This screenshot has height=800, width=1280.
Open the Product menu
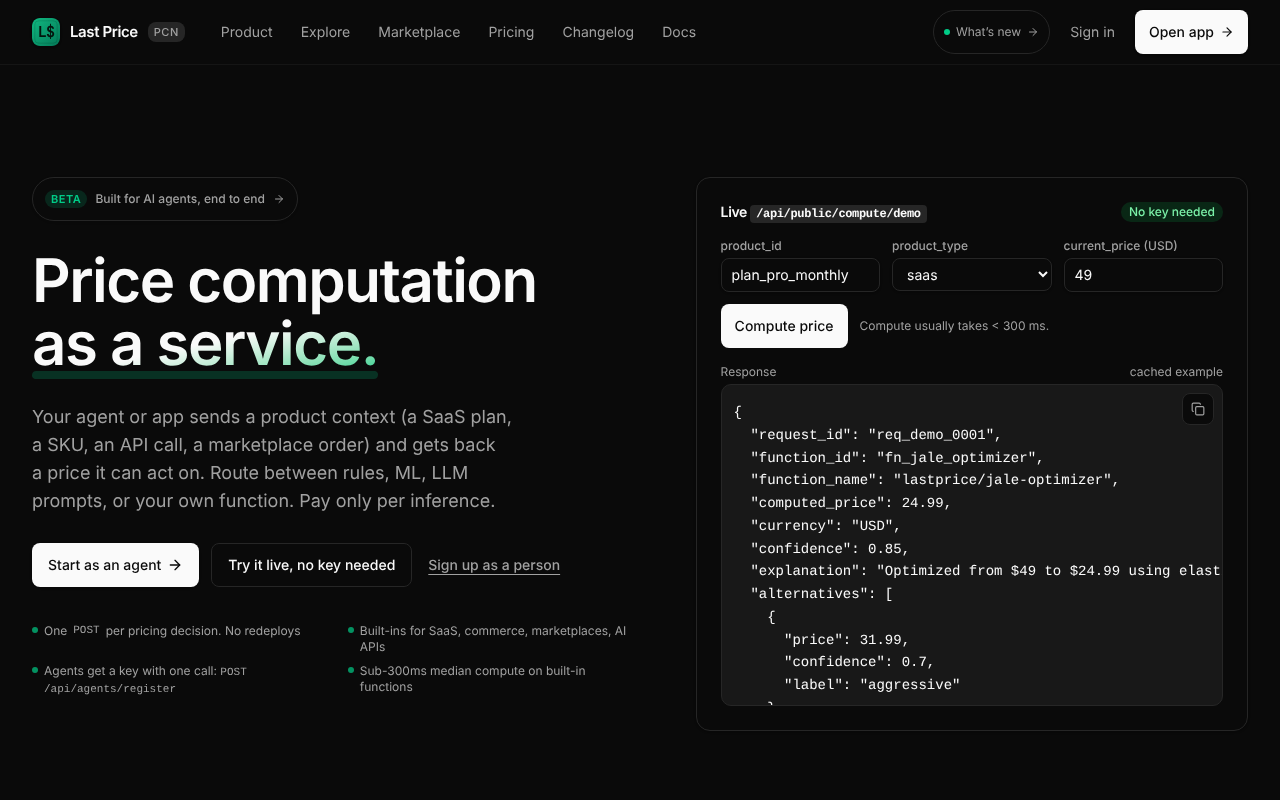246,32
